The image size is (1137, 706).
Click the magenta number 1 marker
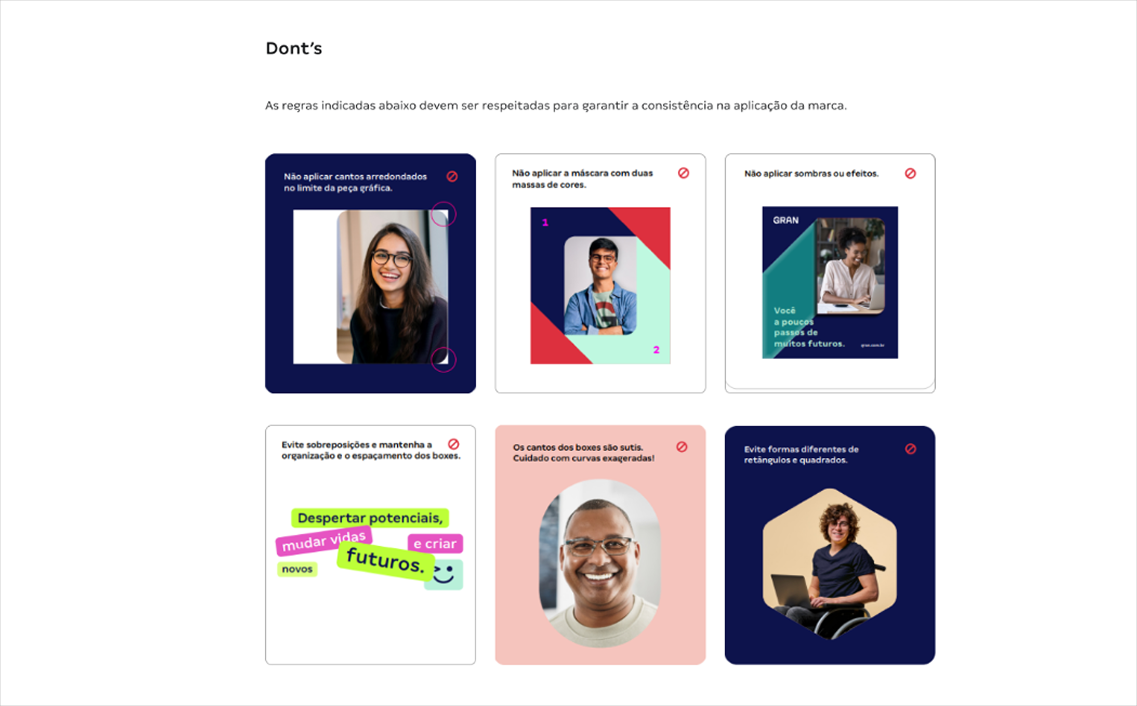coord(545,223)
